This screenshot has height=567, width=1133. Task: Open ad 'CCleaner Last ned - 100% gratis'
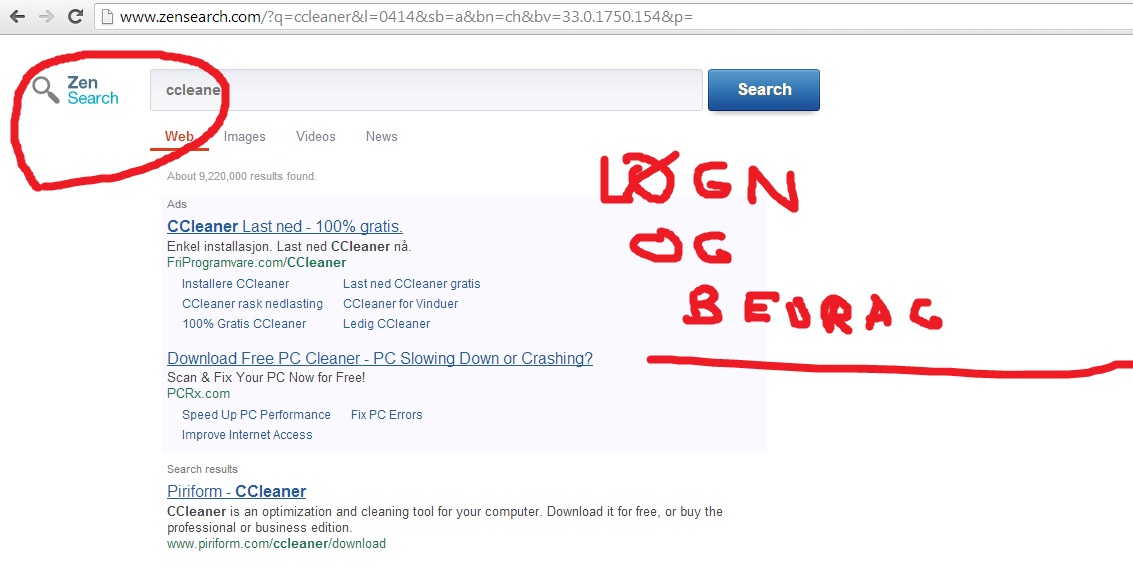pos(285,226)
